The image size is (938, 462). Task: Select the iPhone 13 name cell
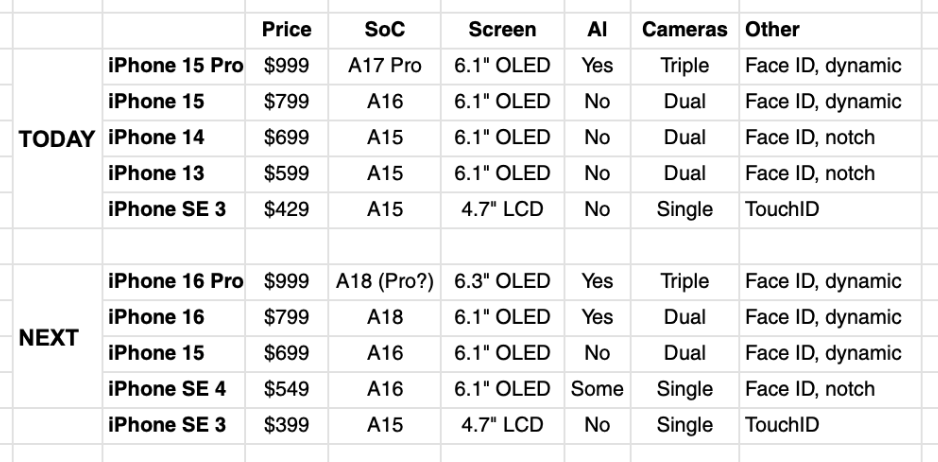(155, 174)
